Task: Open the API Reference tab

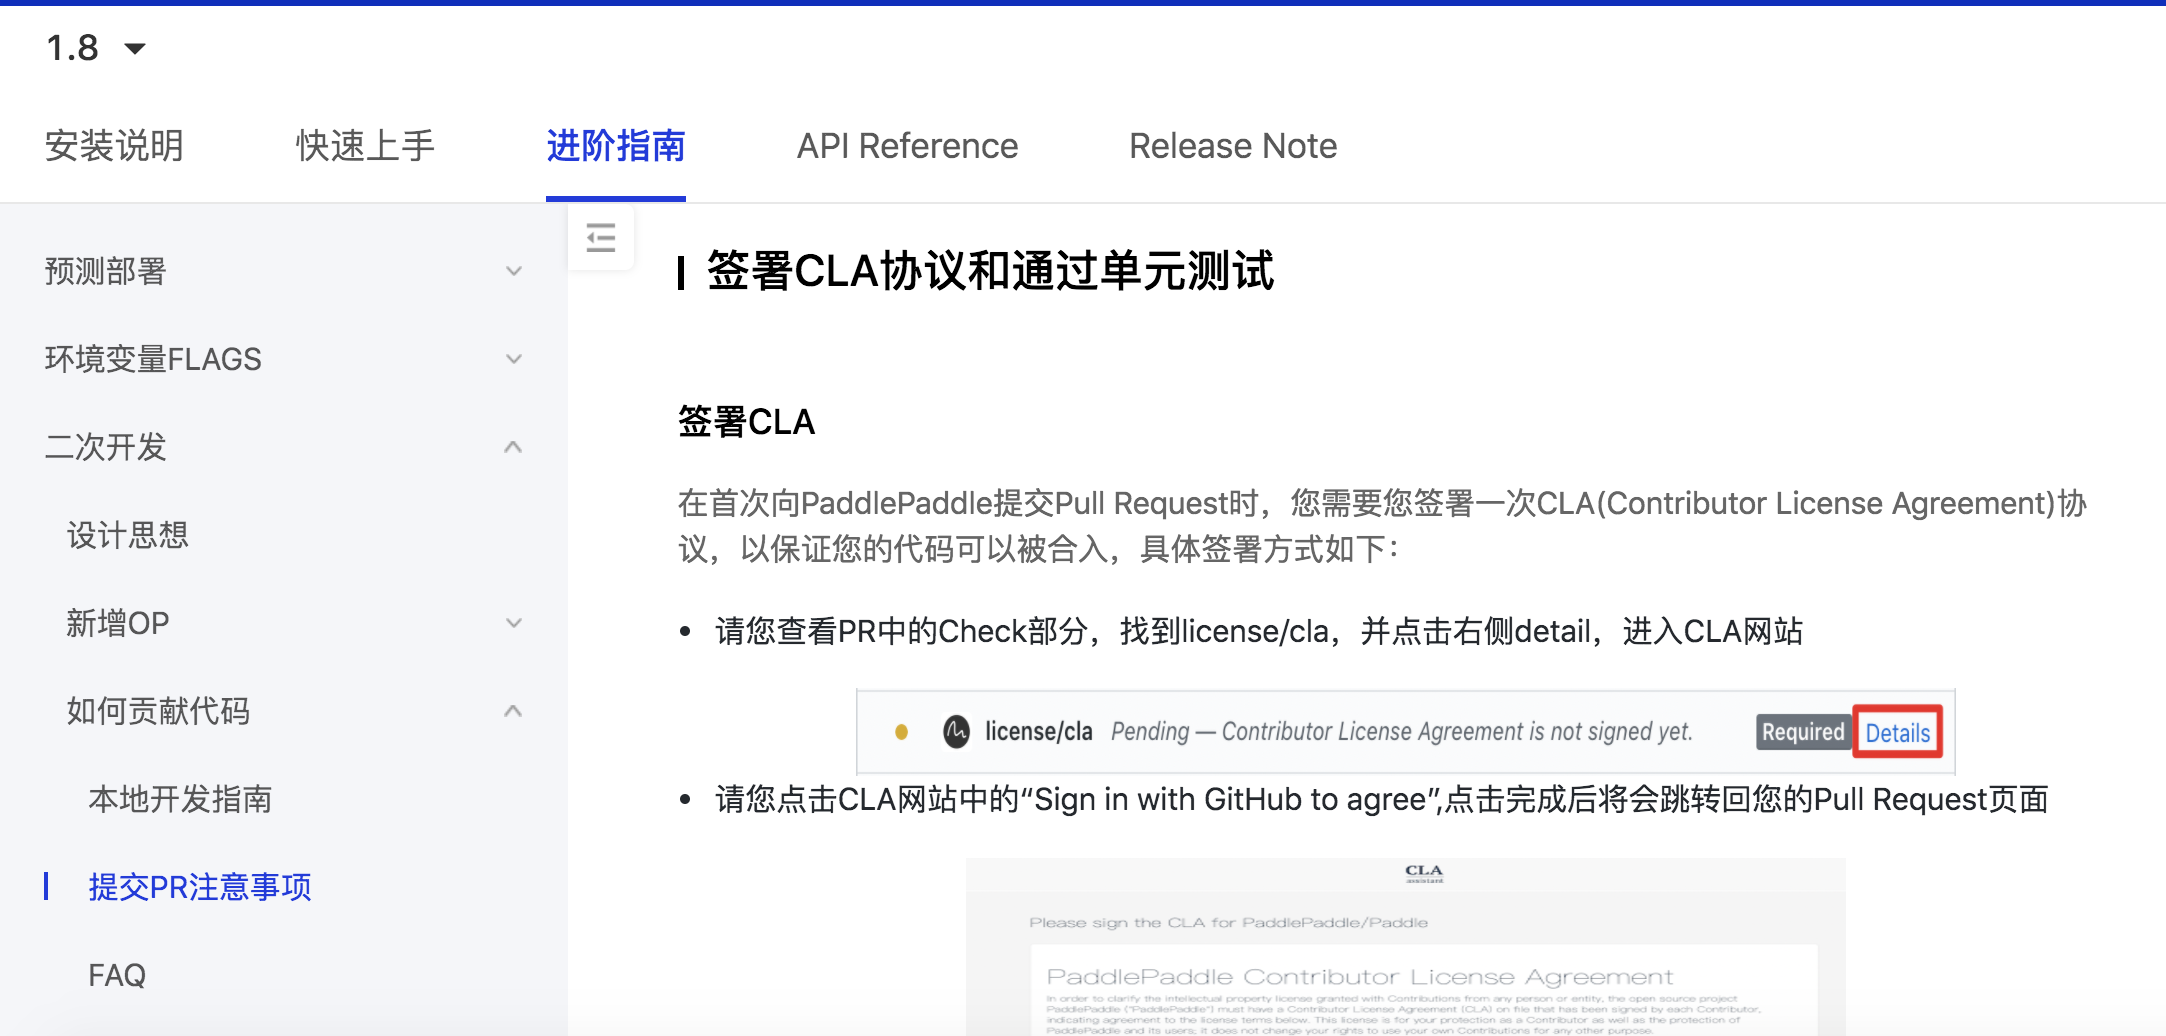Action: (x=907, y=146)
